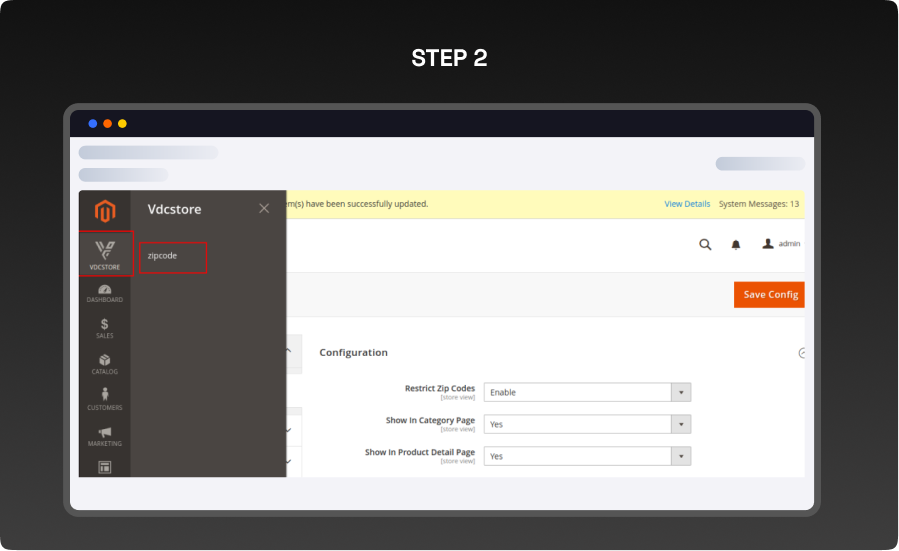
Task: Open the admin account menu
Action: (781, 244)
